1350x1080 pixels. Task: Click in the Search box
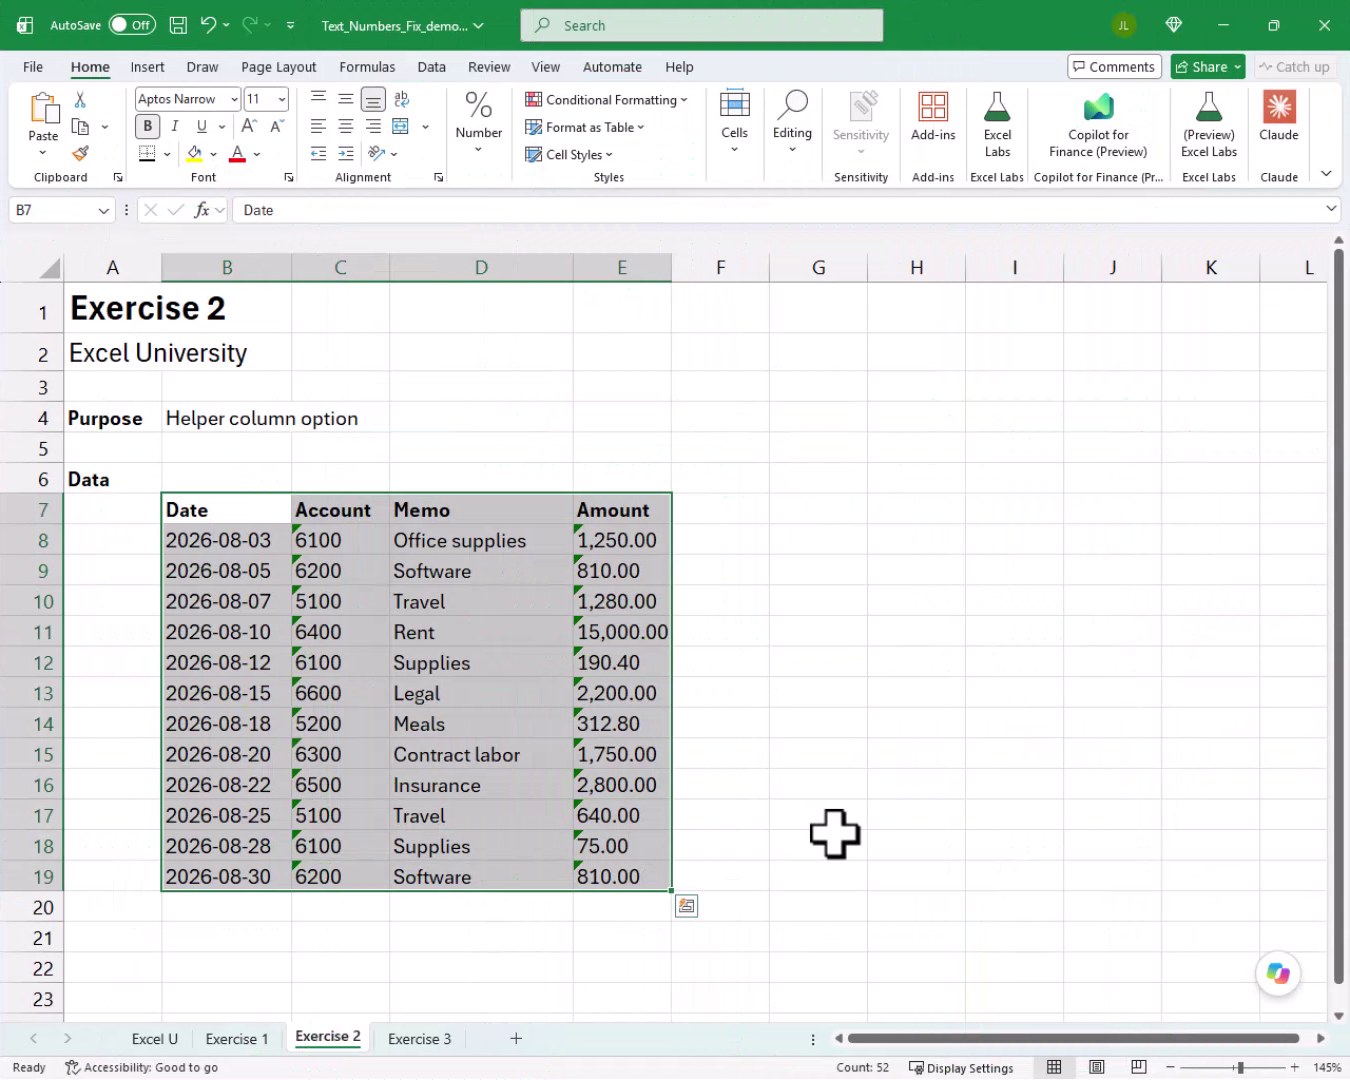[x=701, y=25]
